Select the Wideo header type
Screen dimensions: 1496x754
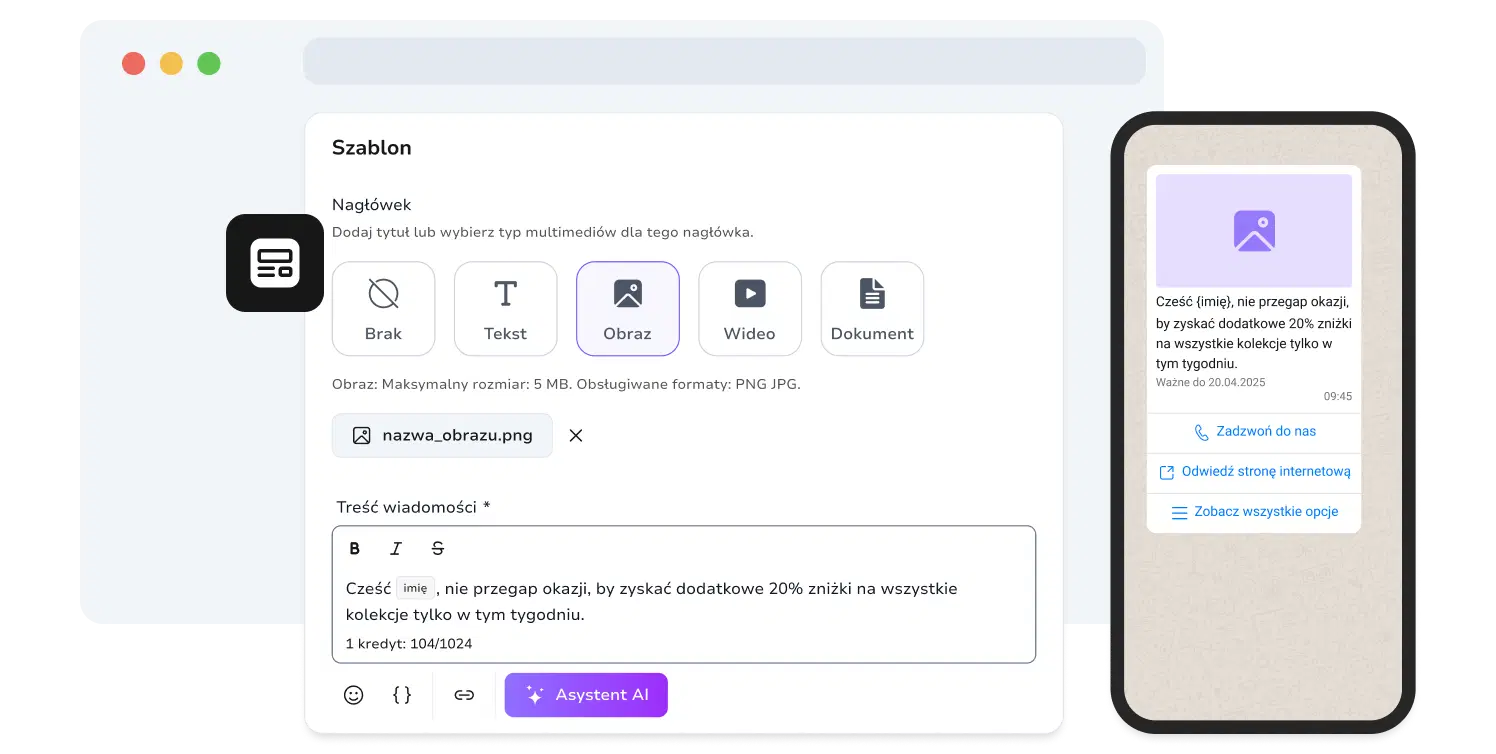pyautogui.click(x=749, y=309)
